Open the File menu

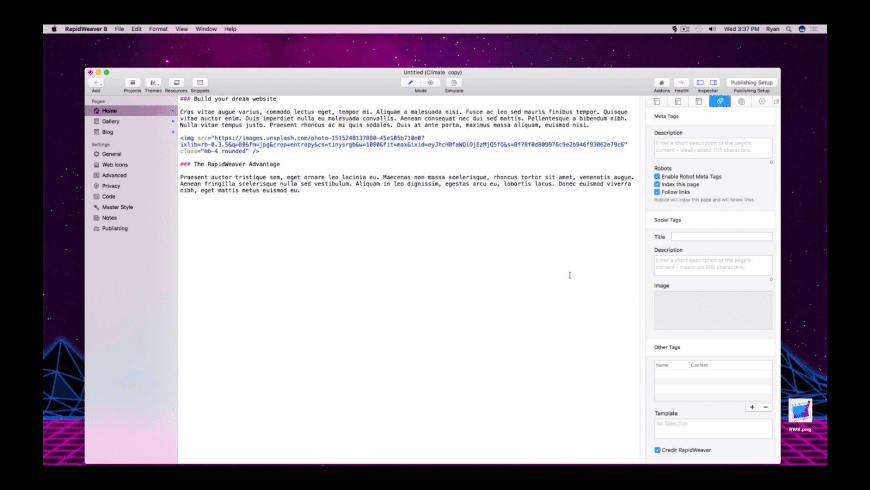tap(119, 29)
